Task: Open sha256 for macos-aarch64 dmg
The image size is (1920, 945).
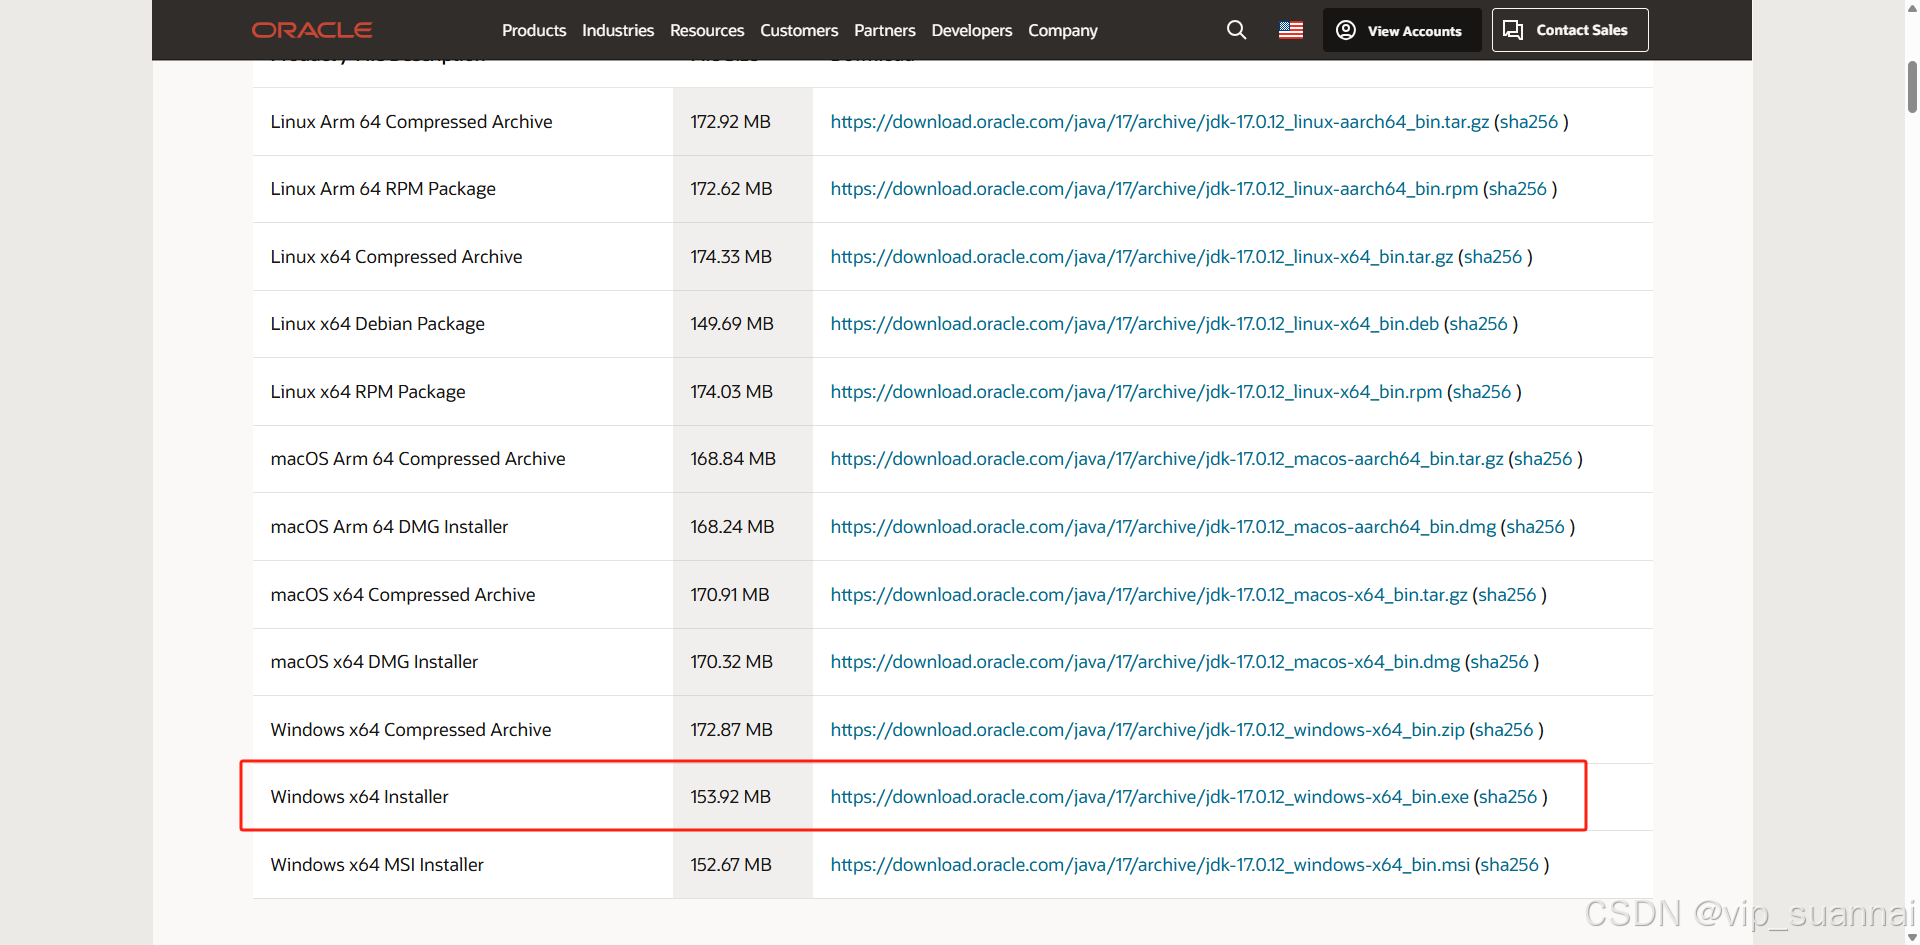Action: (x=1536, y=527)
